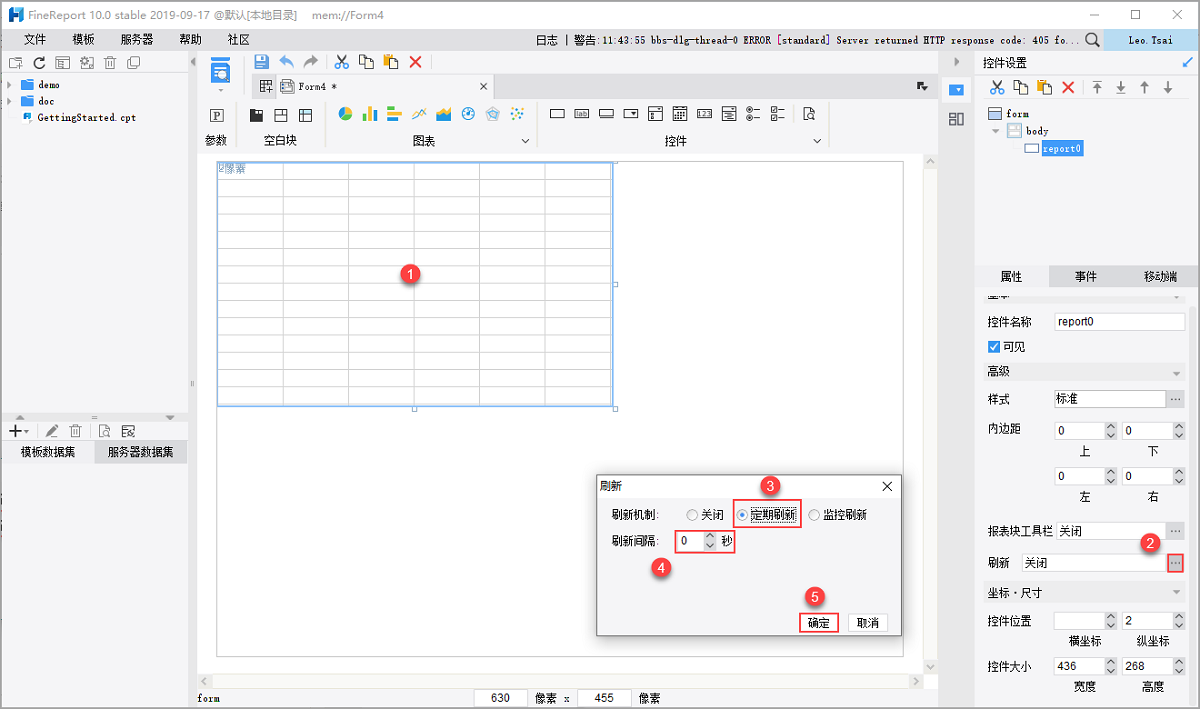This screenshot has width=1200, height=709.
Task: Collapse the body node in widget tree
Action: click(995, 131)
